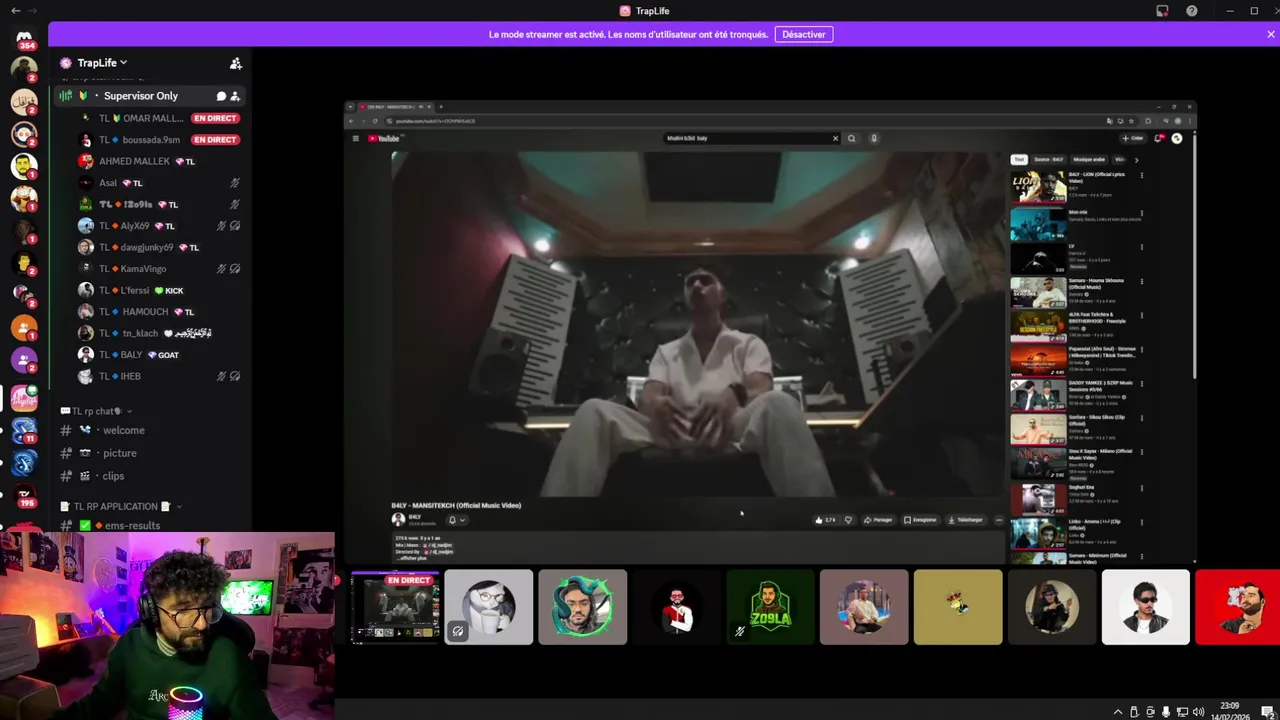Collapse the TL rp chat category

pos(96,411)
